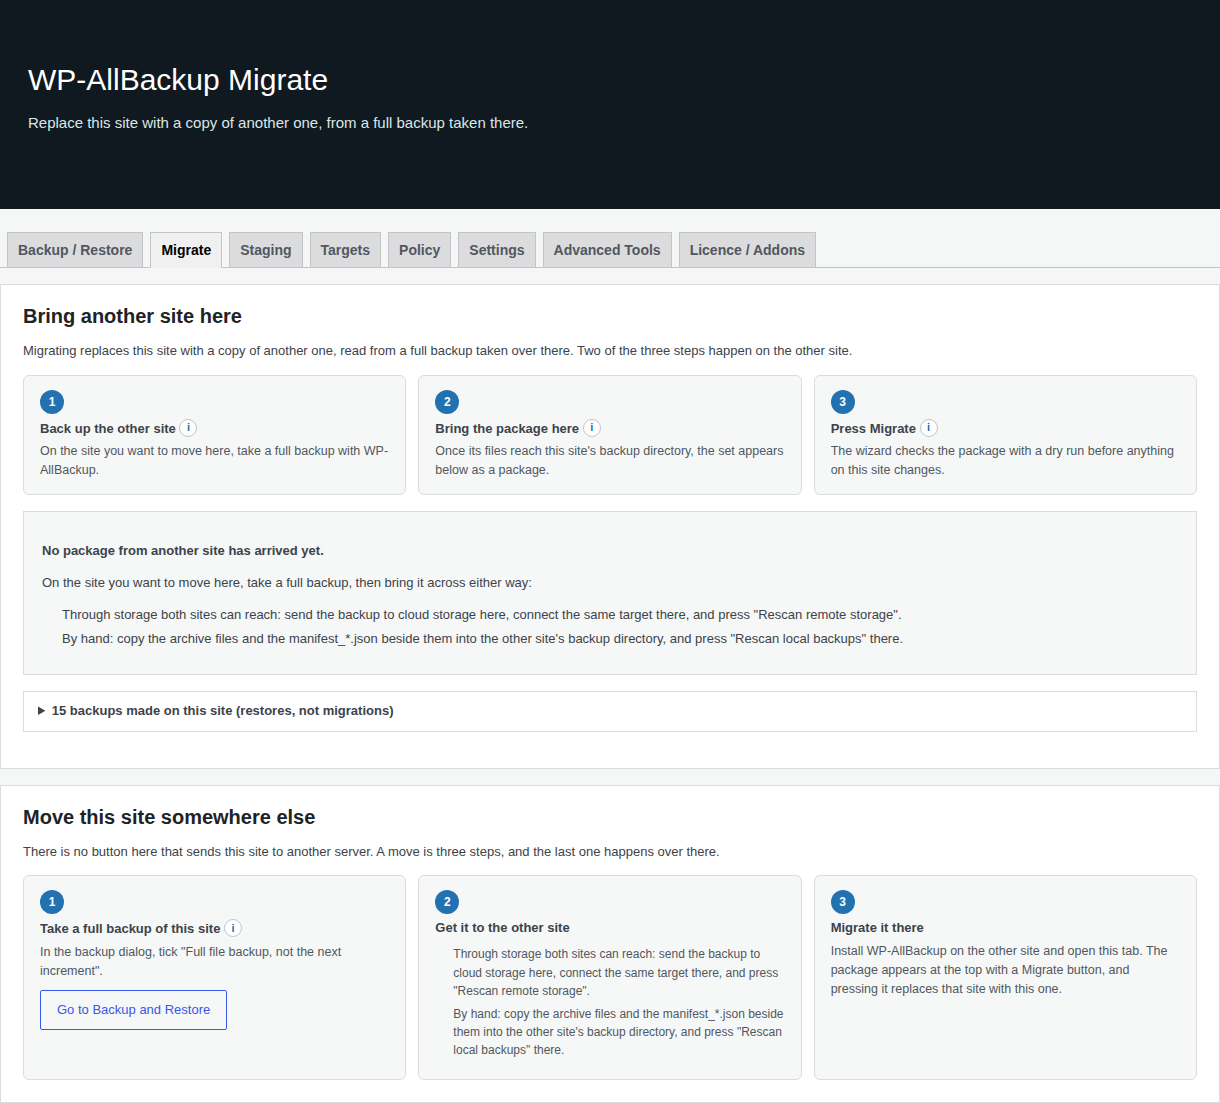Open info icon beside Back up the other site
The width and height of the screenshot is (1220, 1103).
pyautogui.click(x=188, y=428)
